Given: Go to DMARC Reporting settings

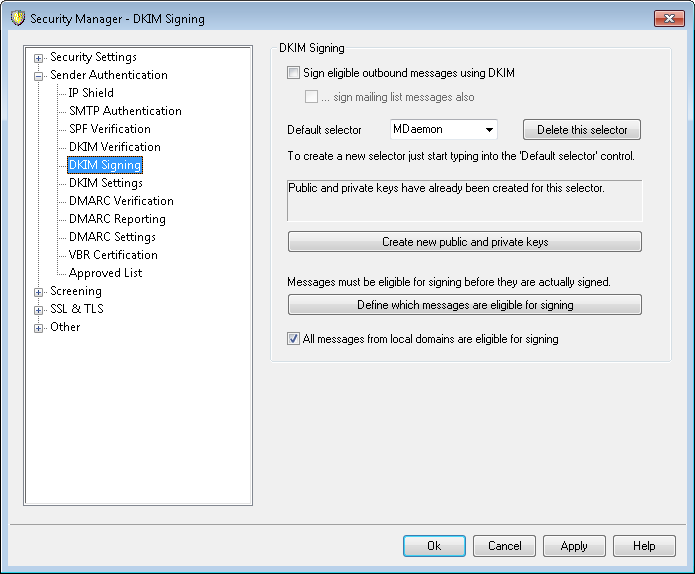Looking at the screenshot, I should pyautogui.click(x=117, y=219).
